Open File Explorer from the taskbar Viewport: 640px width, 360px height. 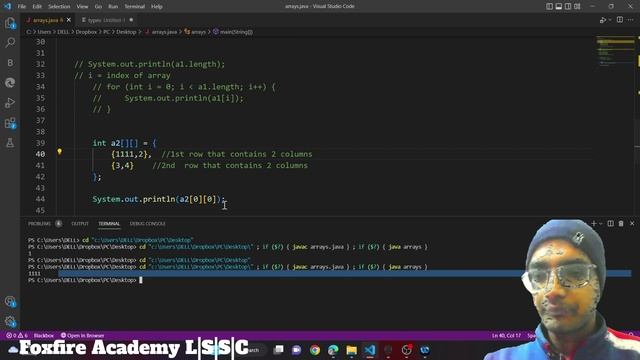point(351,350)
